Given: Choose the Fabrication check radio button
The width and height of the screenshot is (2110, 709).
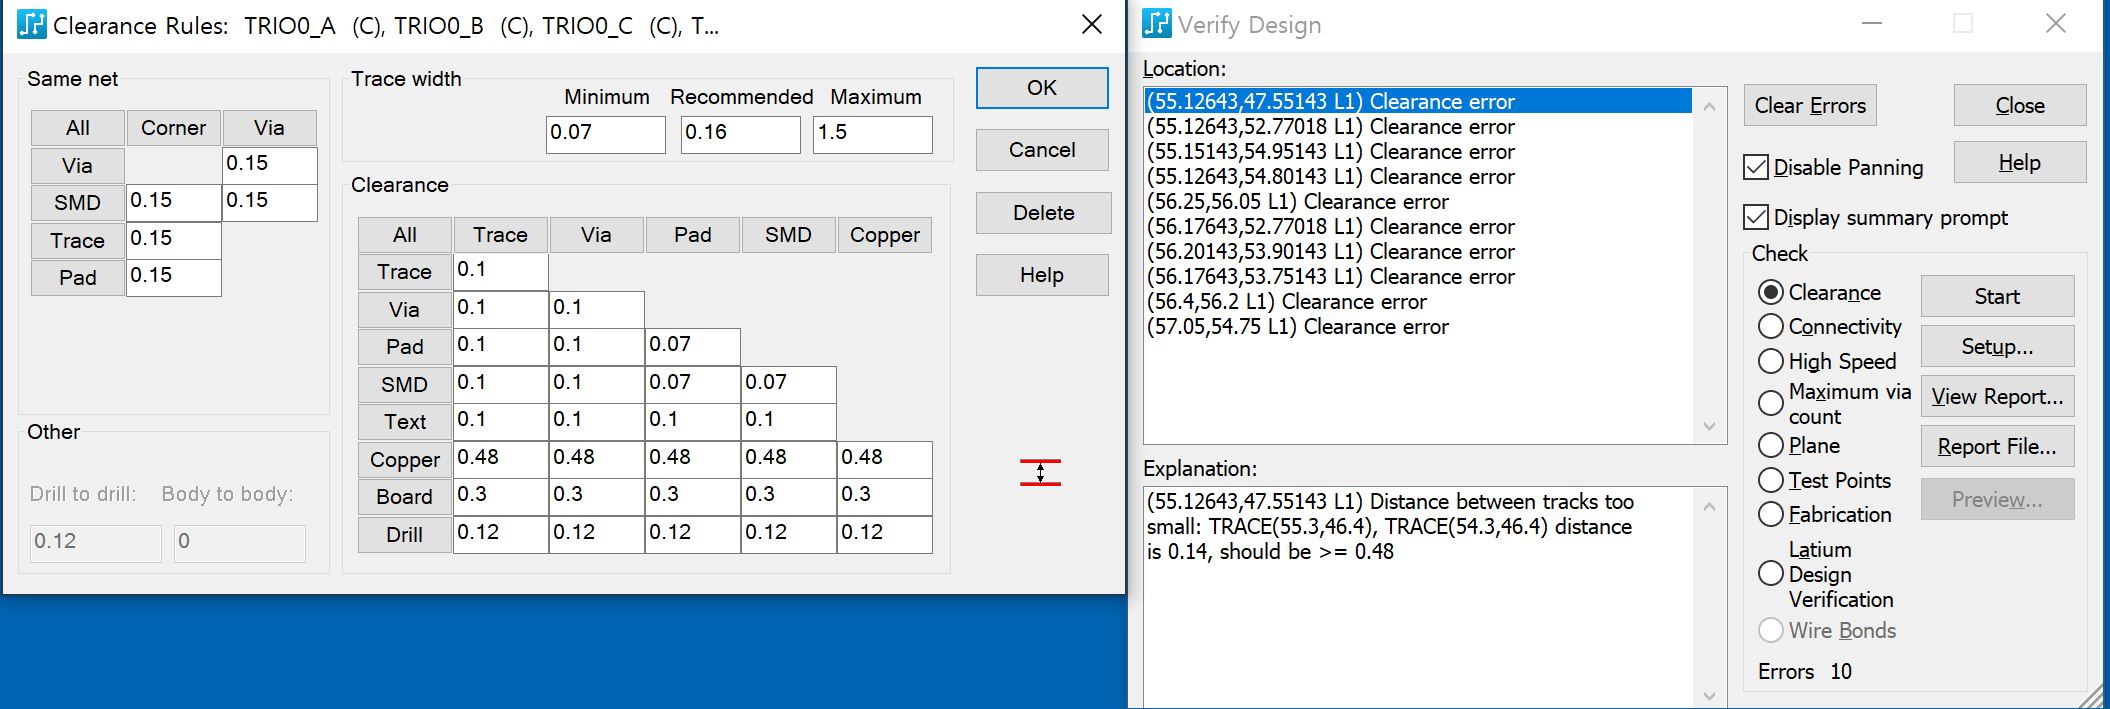Looking at the screenshot, I should [x=1770, y=514].
